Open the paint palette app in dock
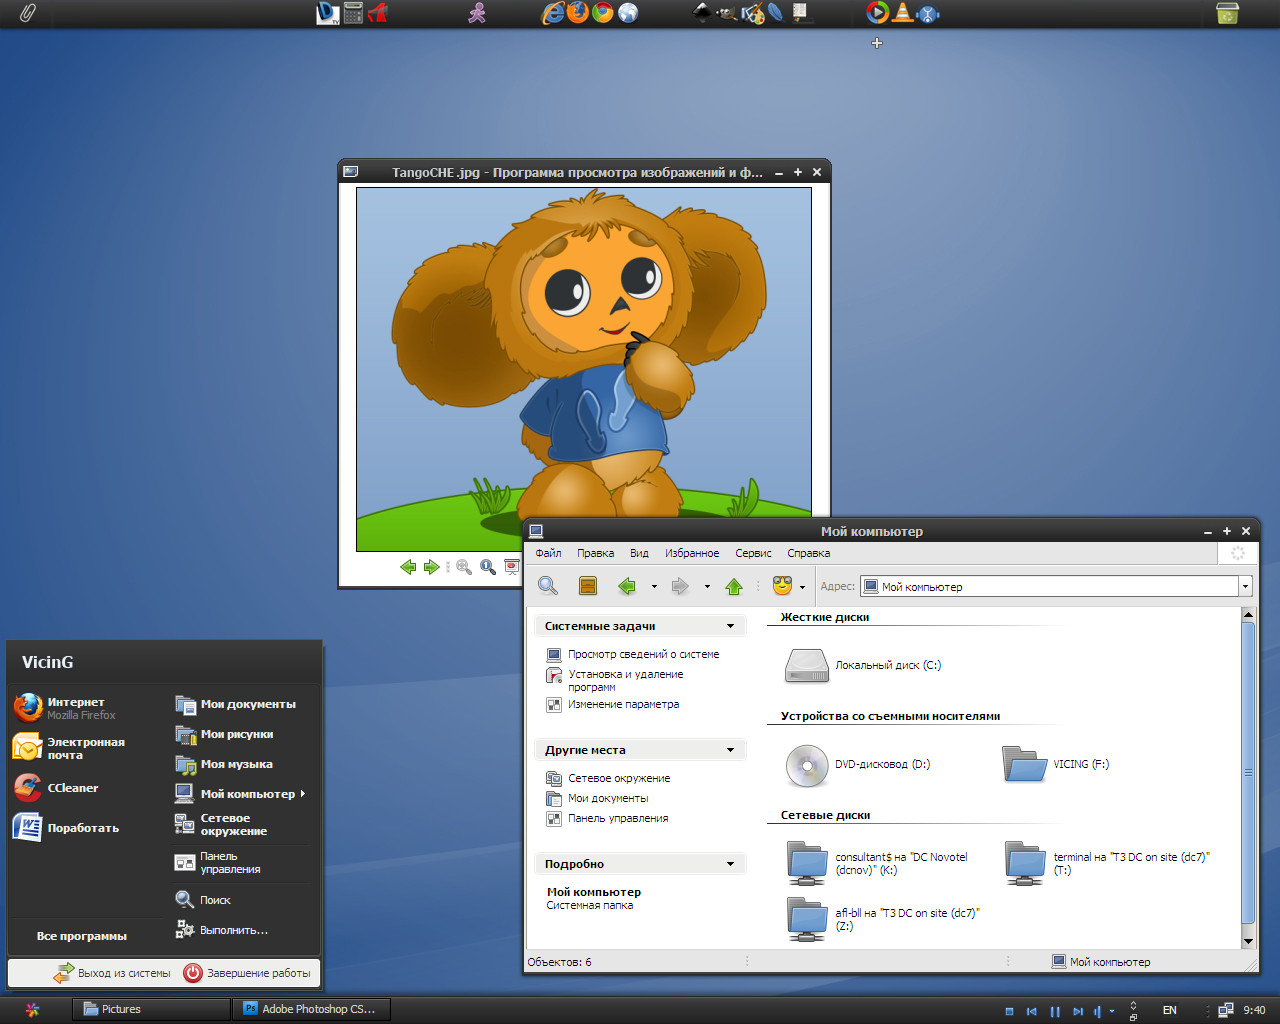The height and width of the screenshot is (1024, 1280). click(752, 13)
